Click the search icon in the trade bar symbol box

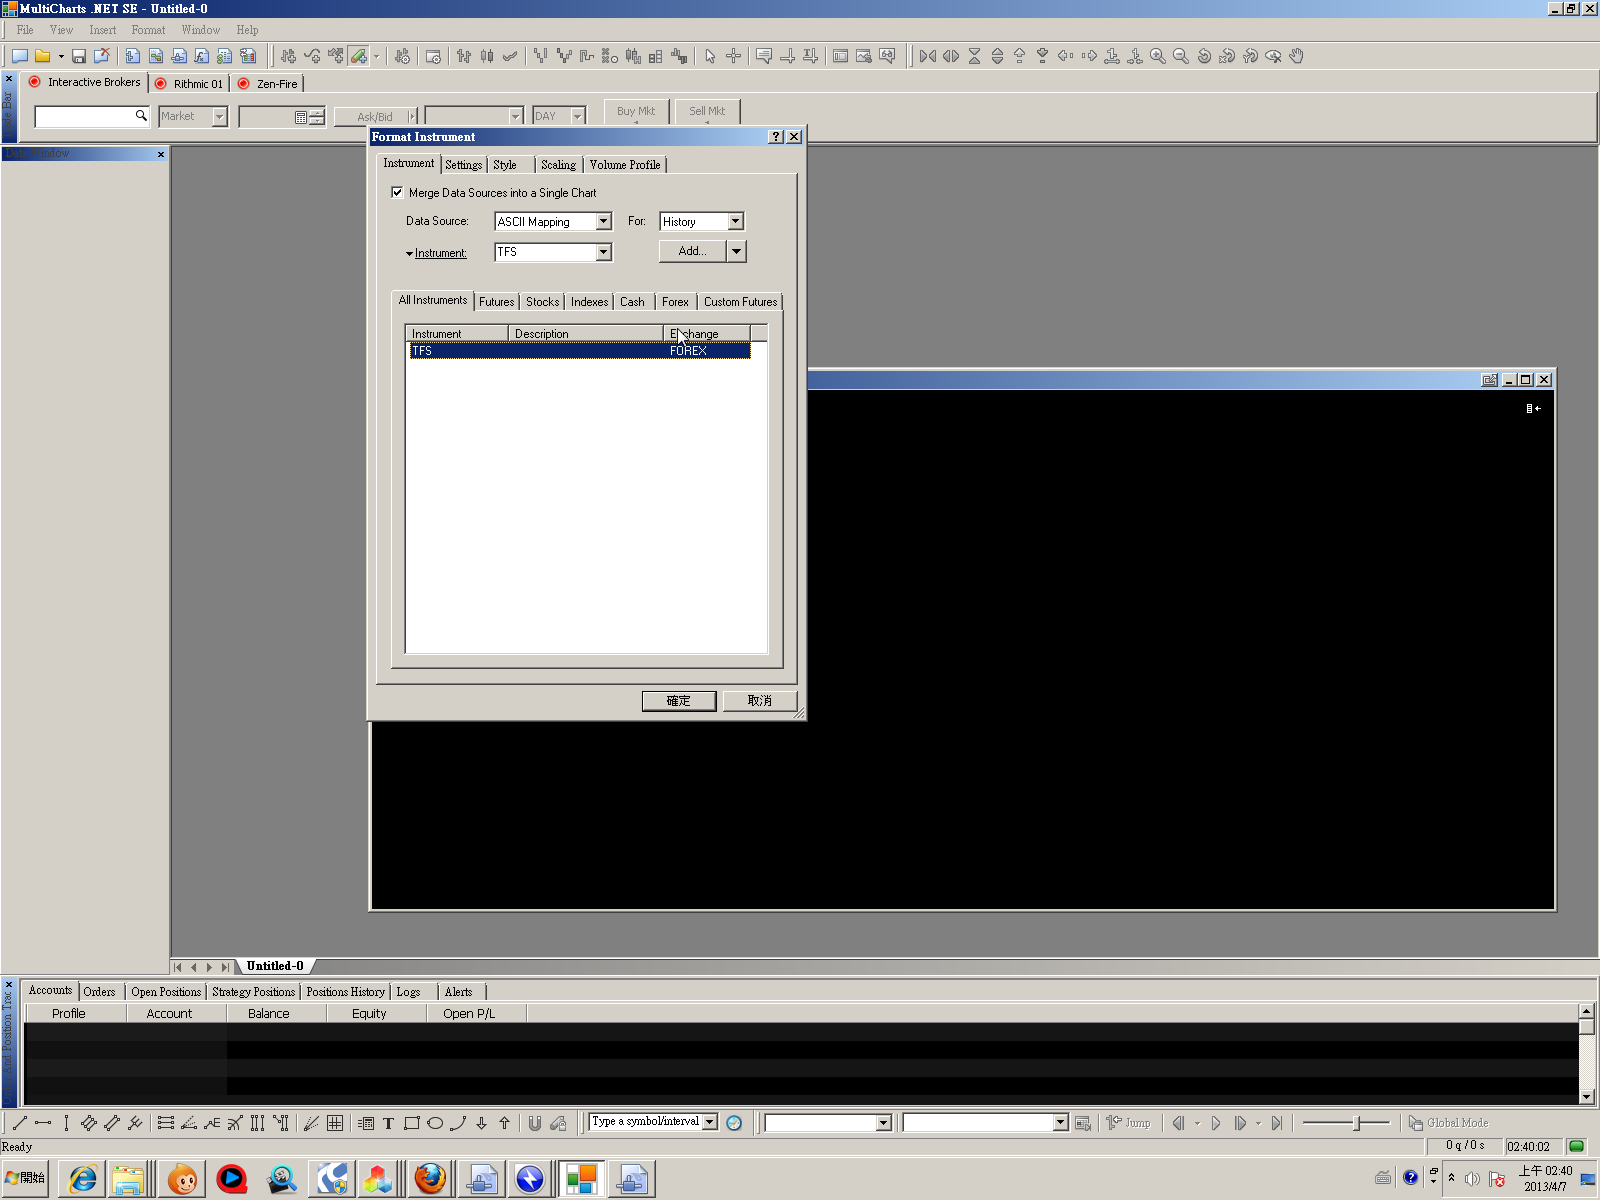point(141,116)
